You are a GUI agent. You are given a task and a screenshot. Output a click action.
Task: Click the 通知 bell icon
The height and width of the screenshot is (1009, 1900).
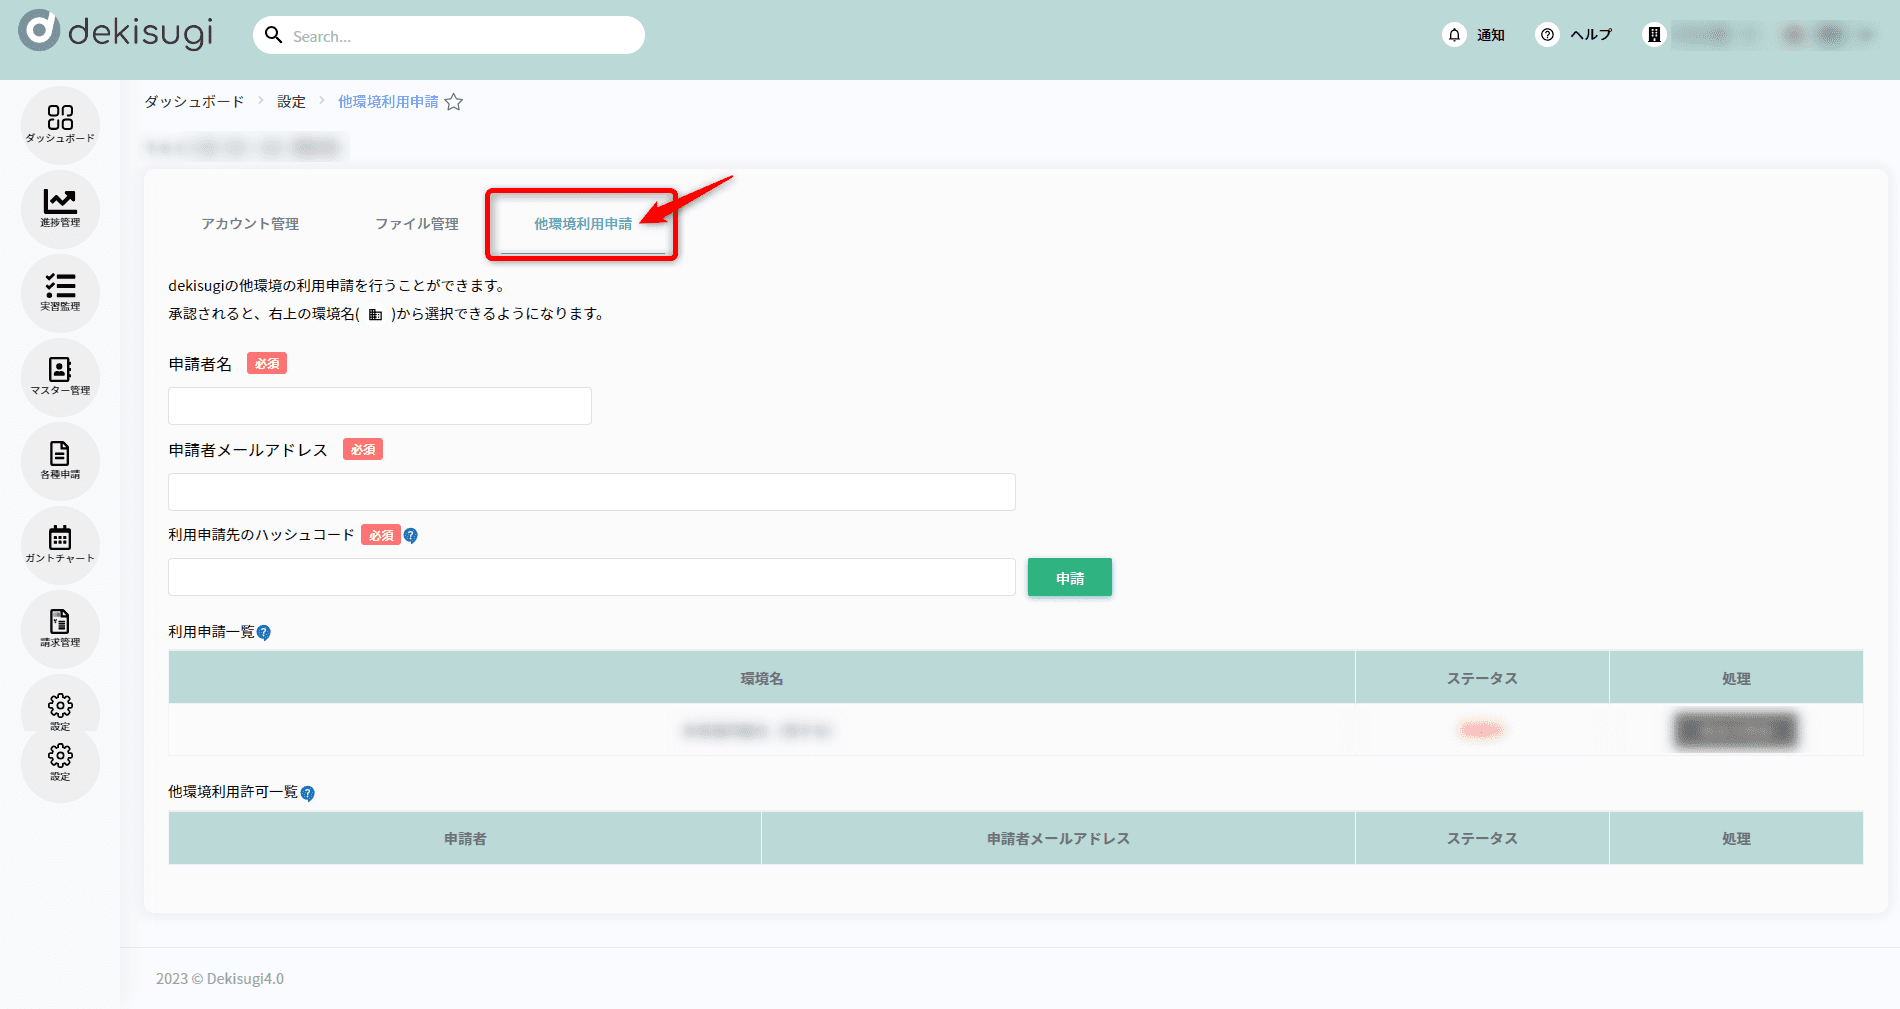(x=1454, y=35)
